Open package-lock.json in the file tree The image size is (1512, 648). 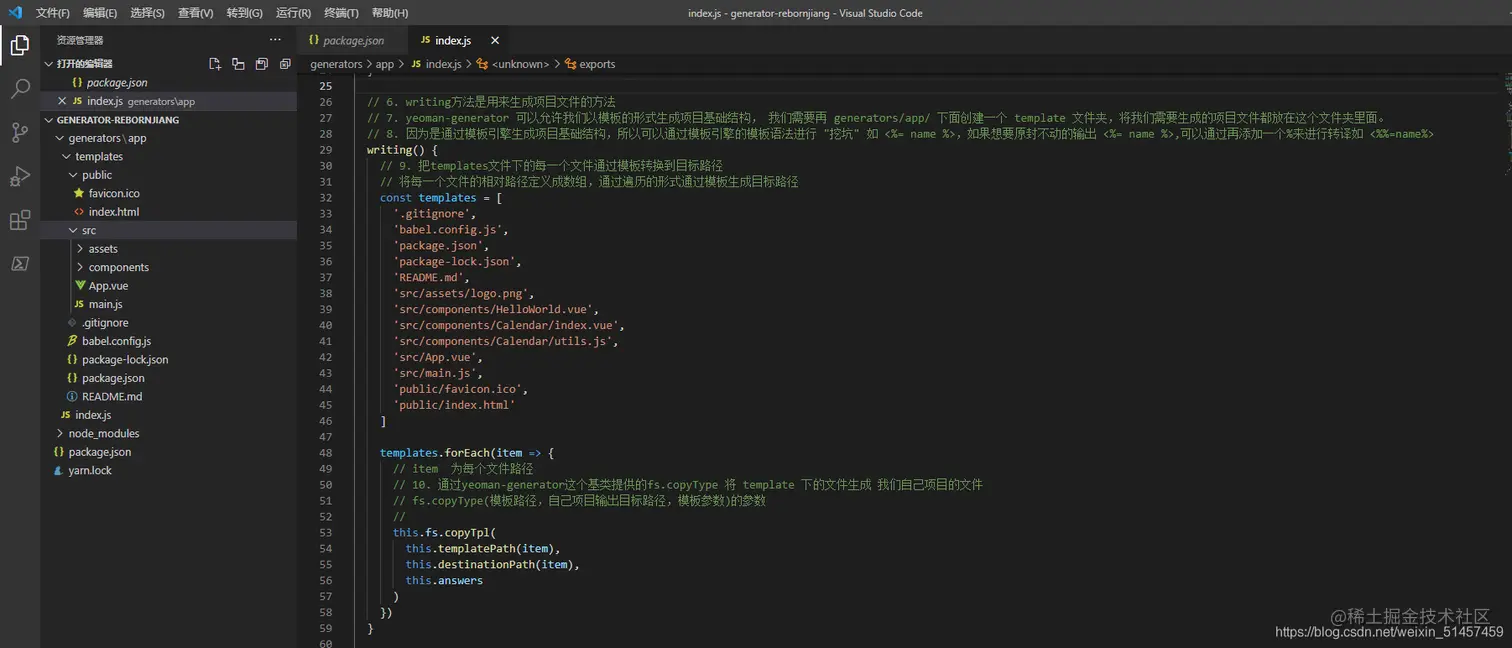pyautogui.click(x=125, y=360)
